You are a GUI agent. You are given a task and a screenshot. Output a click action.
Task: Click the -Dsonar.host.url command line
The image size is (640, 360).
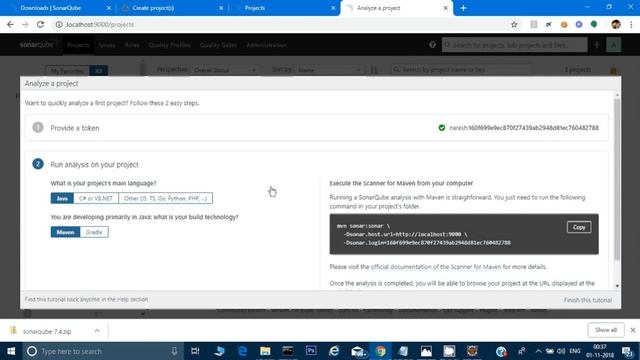point(405,234)
